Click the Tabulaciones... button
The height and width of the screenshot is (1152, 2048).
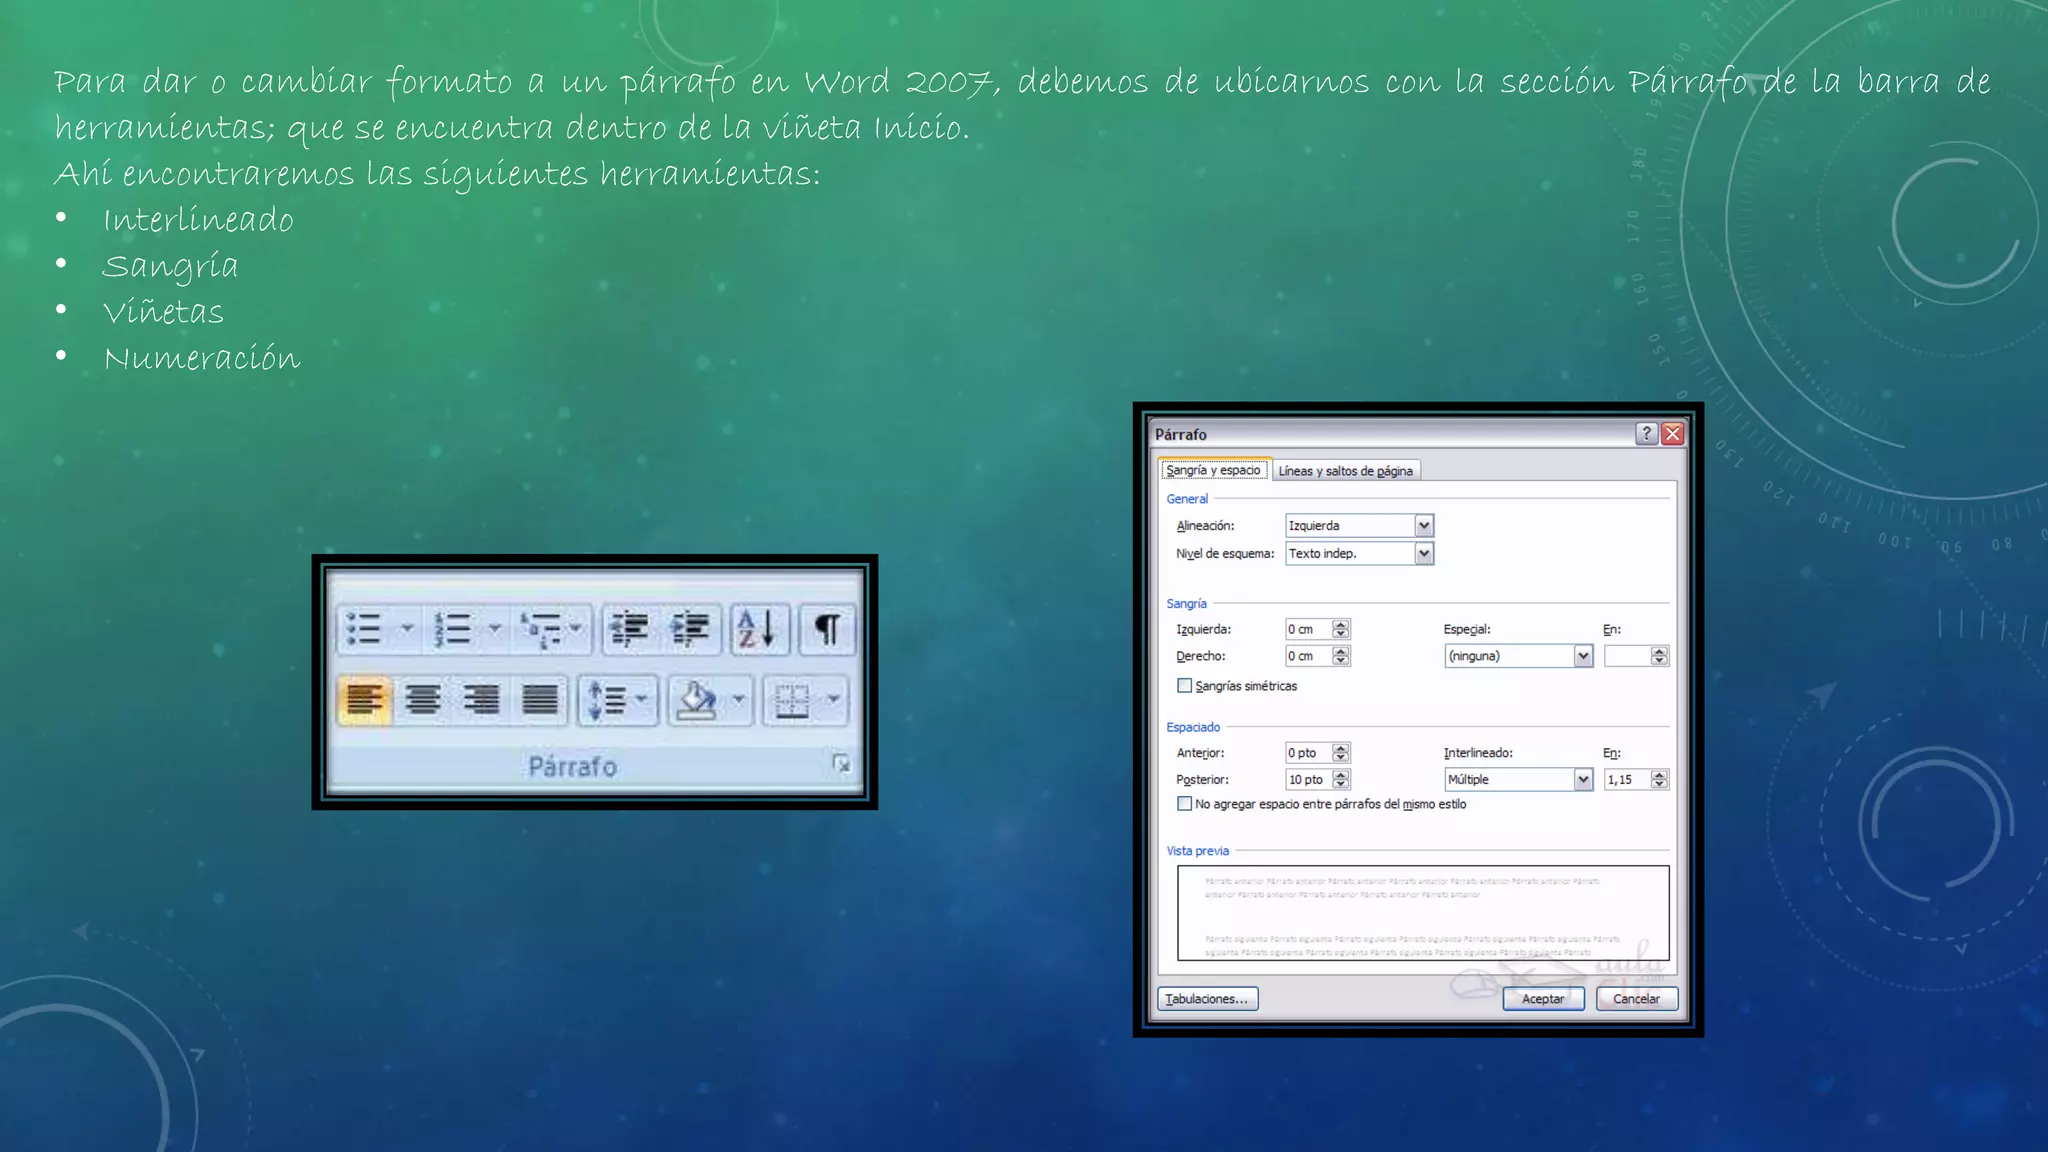pyautogui.click(x=1208, y=999)
